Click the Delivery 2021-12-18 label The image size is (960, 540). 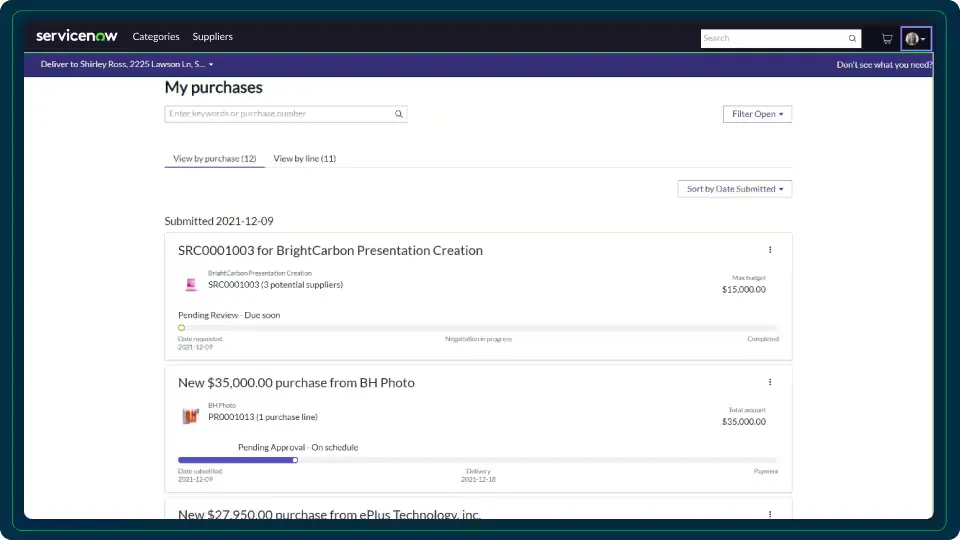[x=478, y=475]
